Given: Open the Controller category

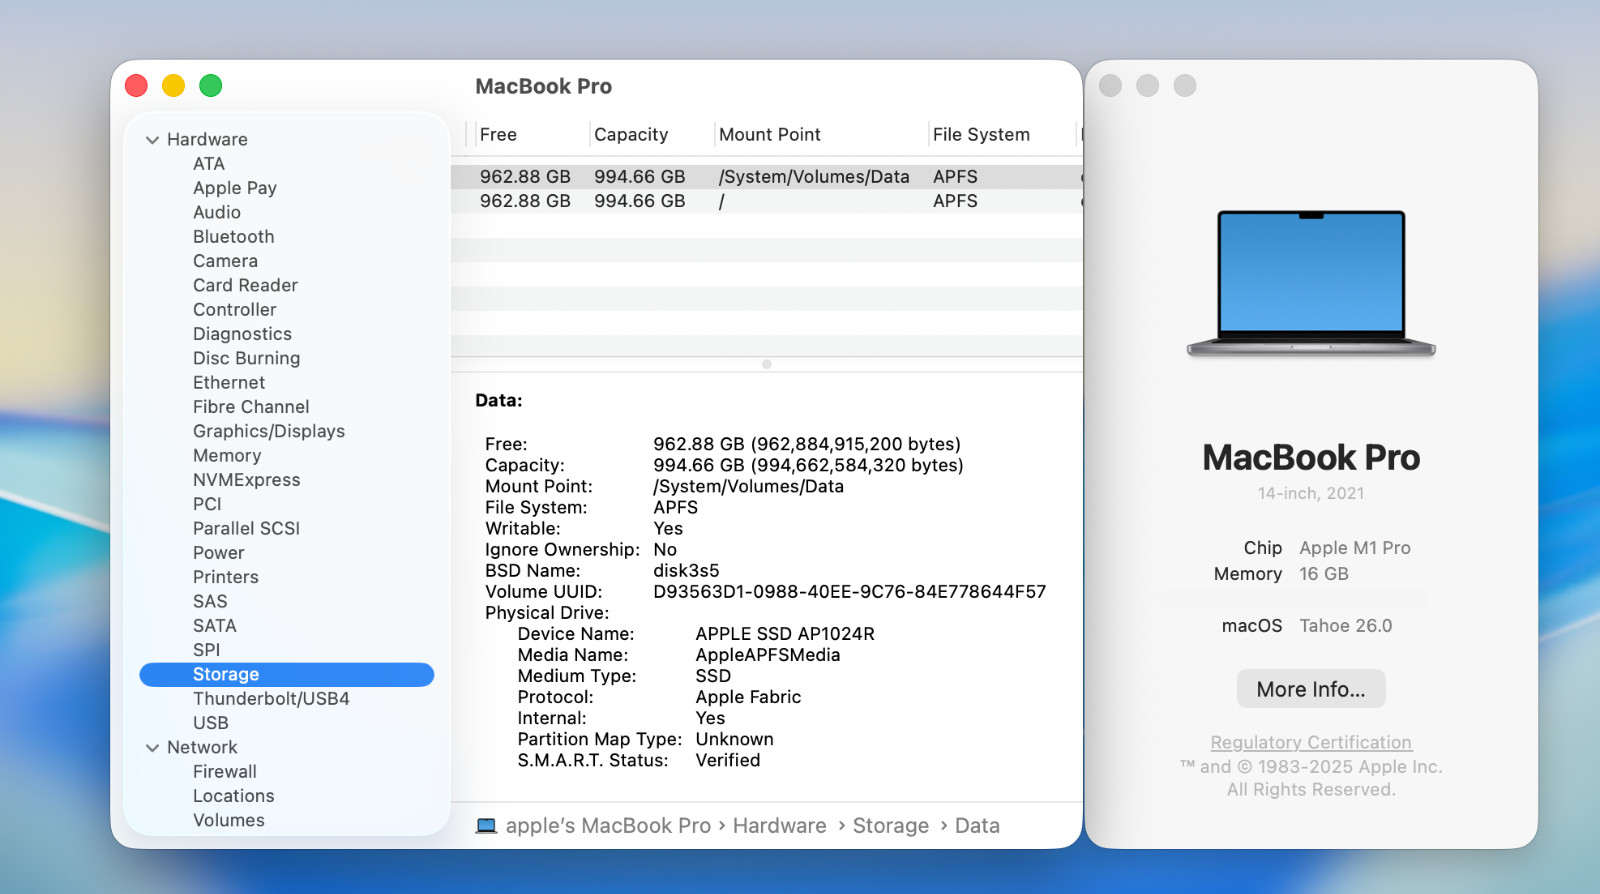Looking at the screenshot, I should pyautogui.click(x=235, y=310).
